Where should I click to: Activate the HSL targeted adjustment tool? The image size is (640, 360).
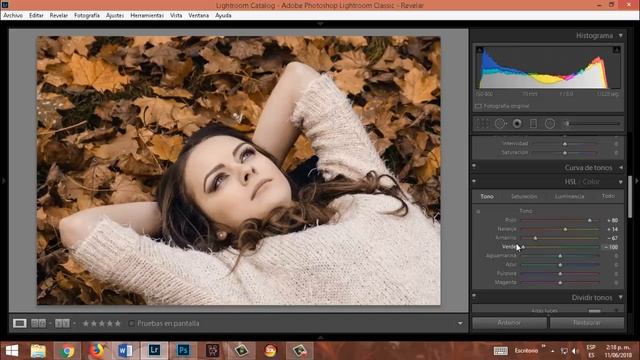(x=478, y=211)
